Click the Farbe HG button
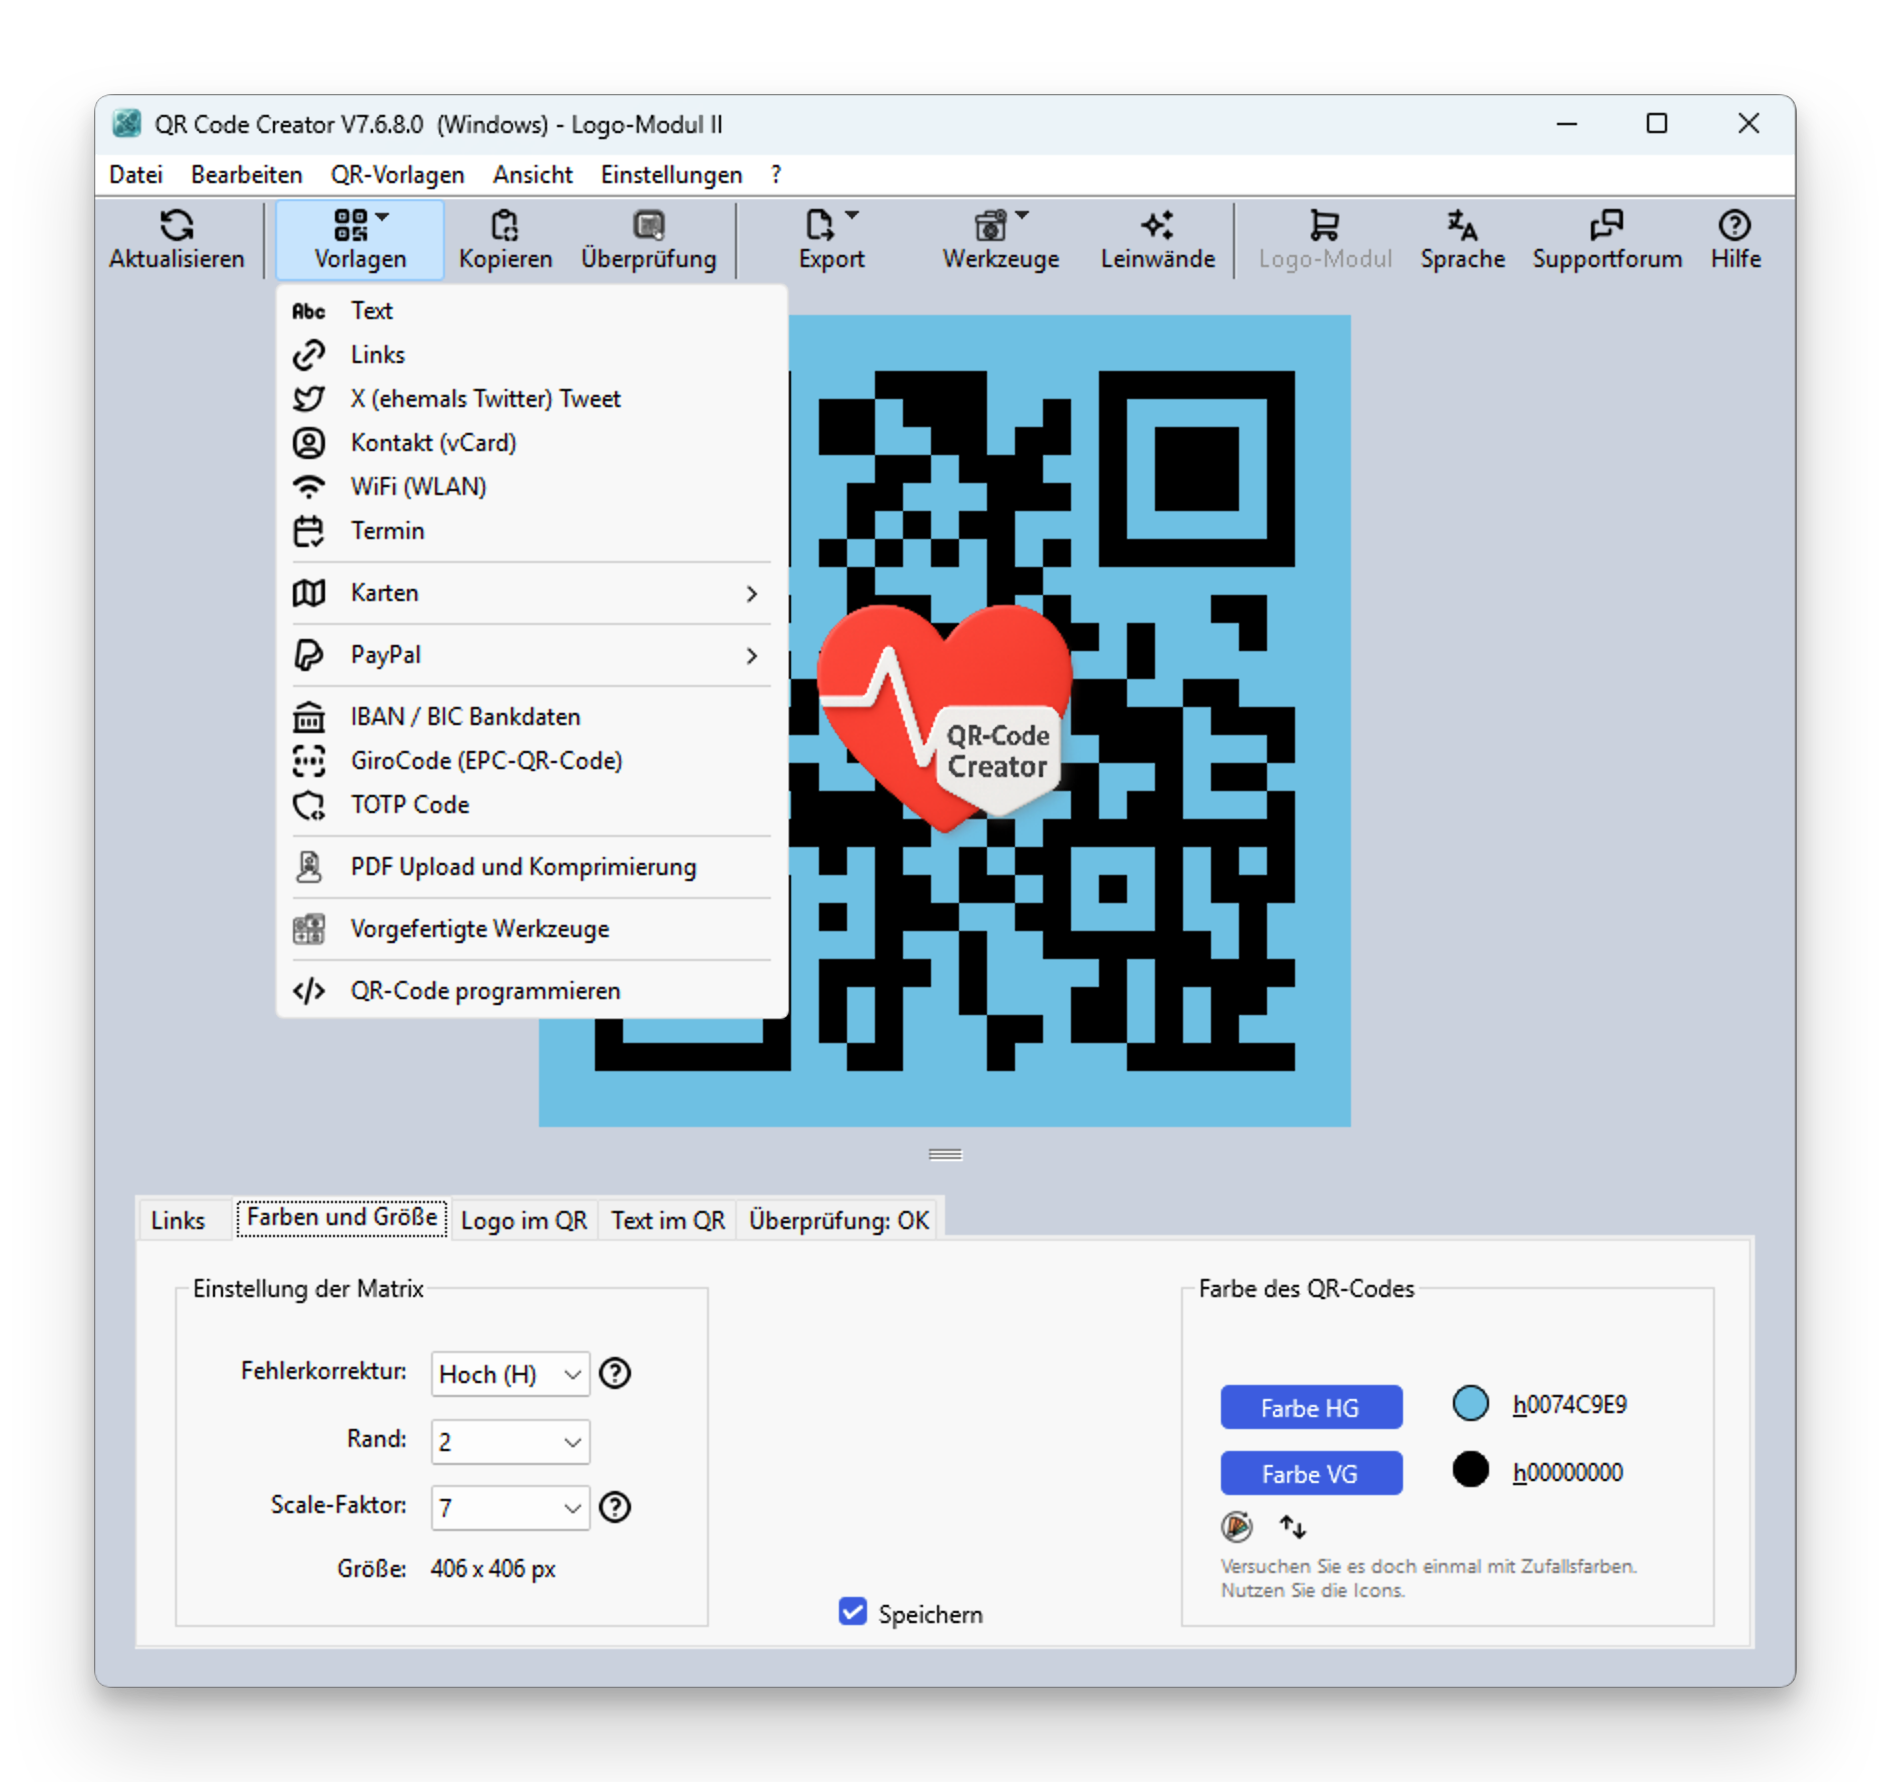 pos(1310,1407)
